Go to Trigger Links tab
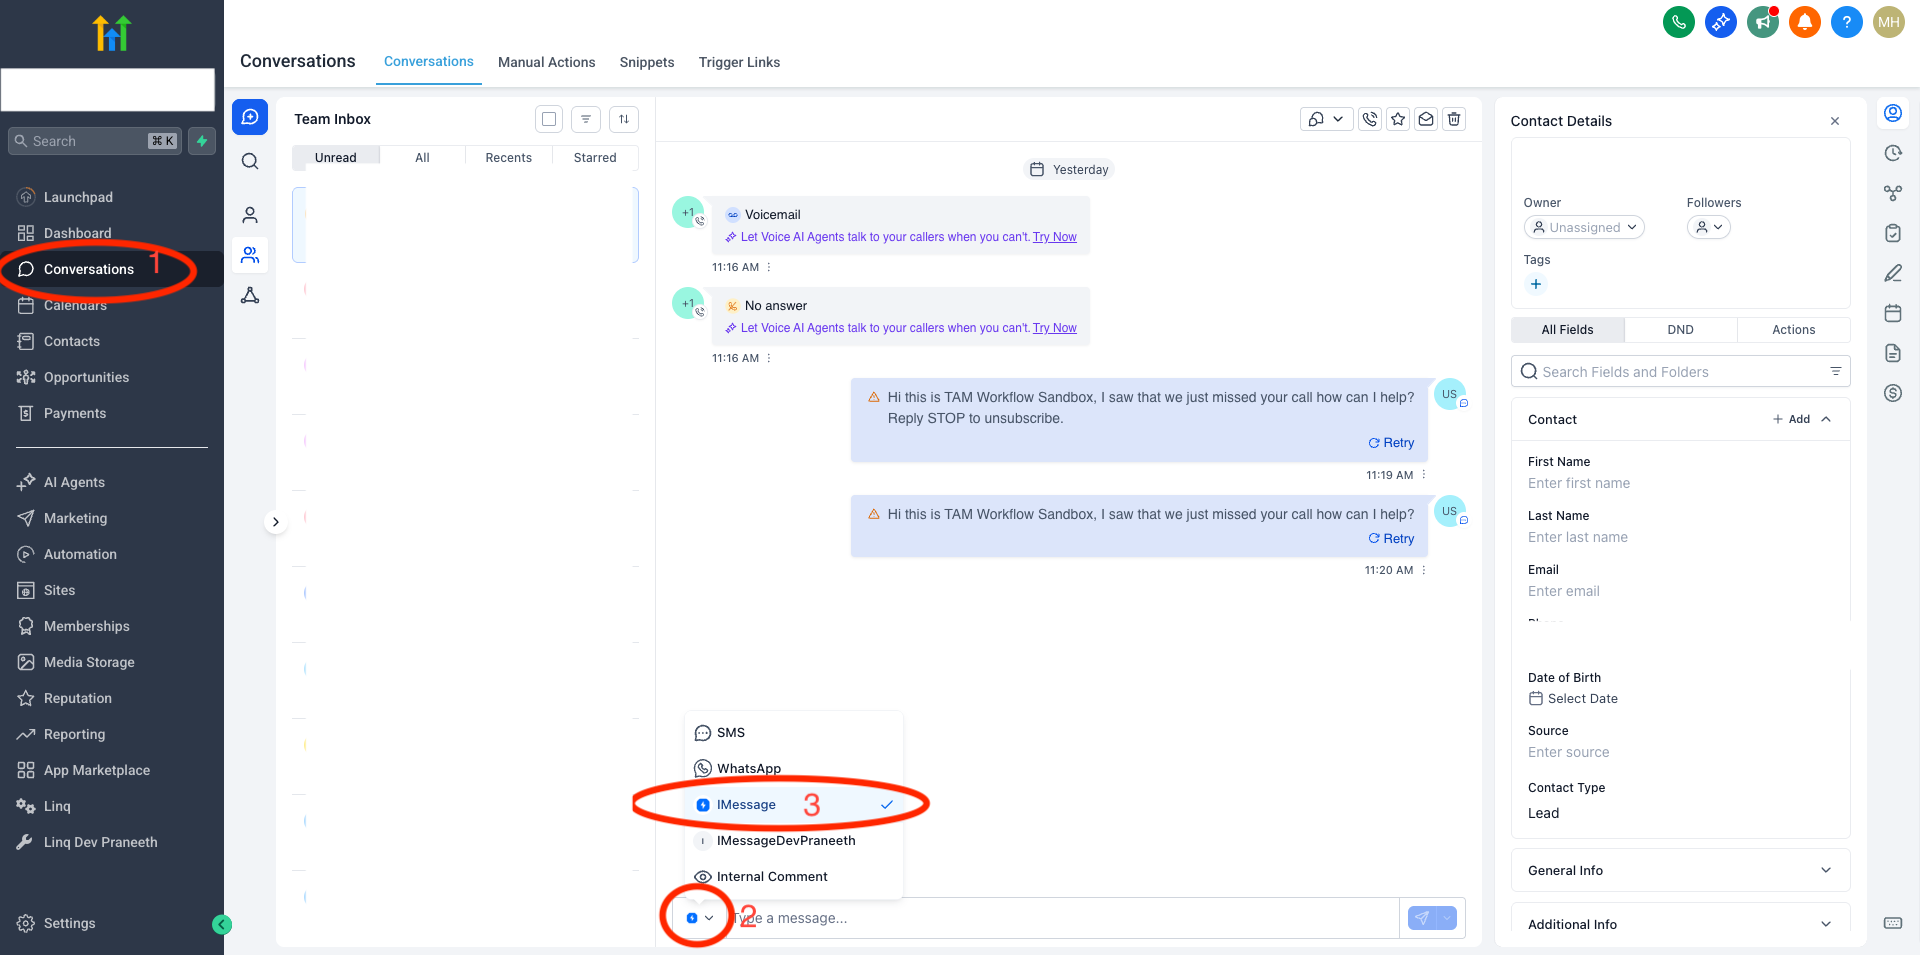Image resolution: width=1920 pixels, height=955 pixels. 740,62
